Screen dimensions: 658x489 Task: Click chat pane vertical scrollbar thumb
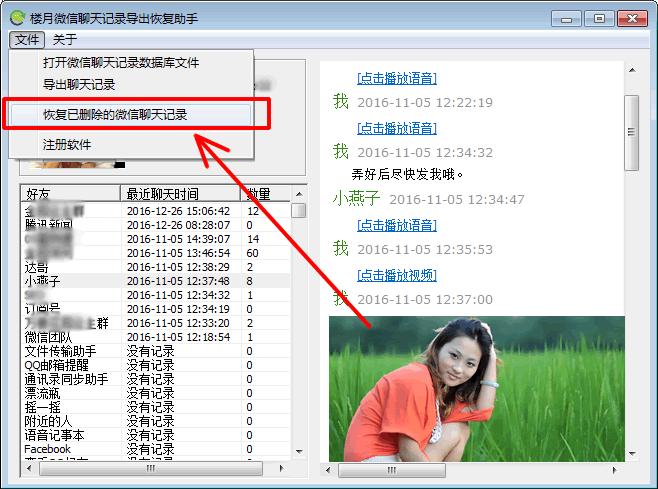coord(632,132)
